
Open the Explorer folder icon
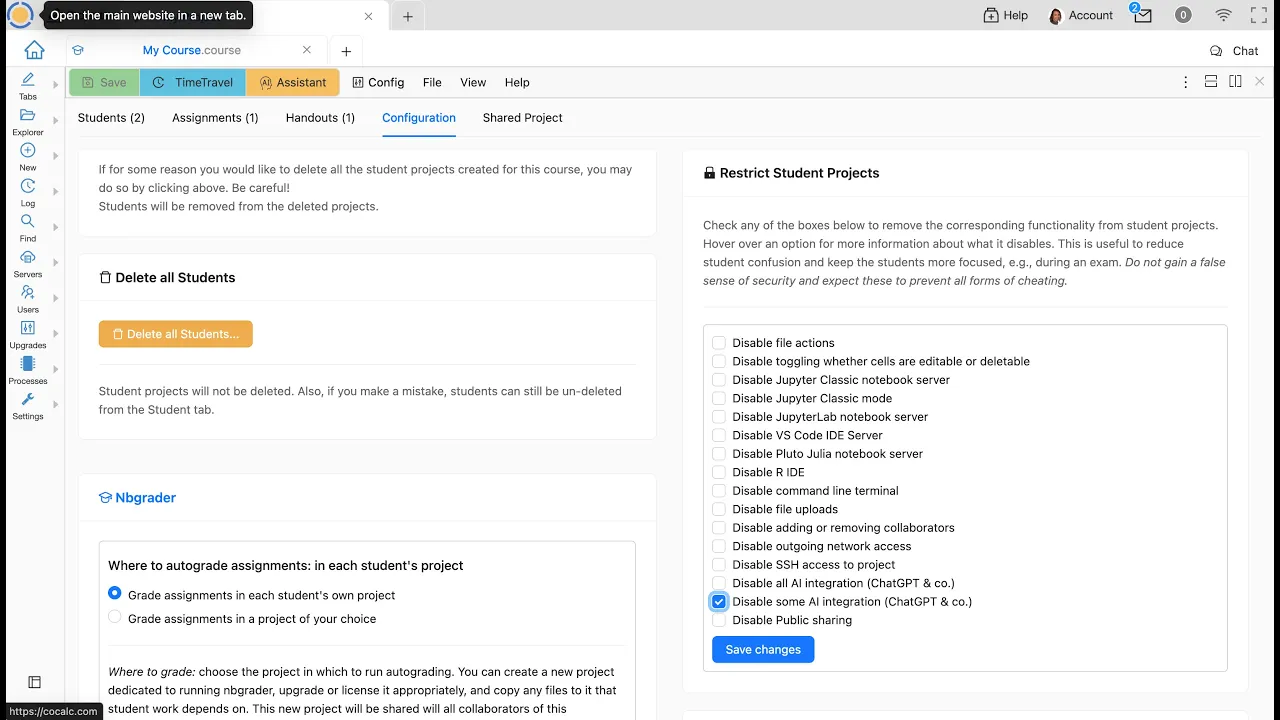pos(28,121)
